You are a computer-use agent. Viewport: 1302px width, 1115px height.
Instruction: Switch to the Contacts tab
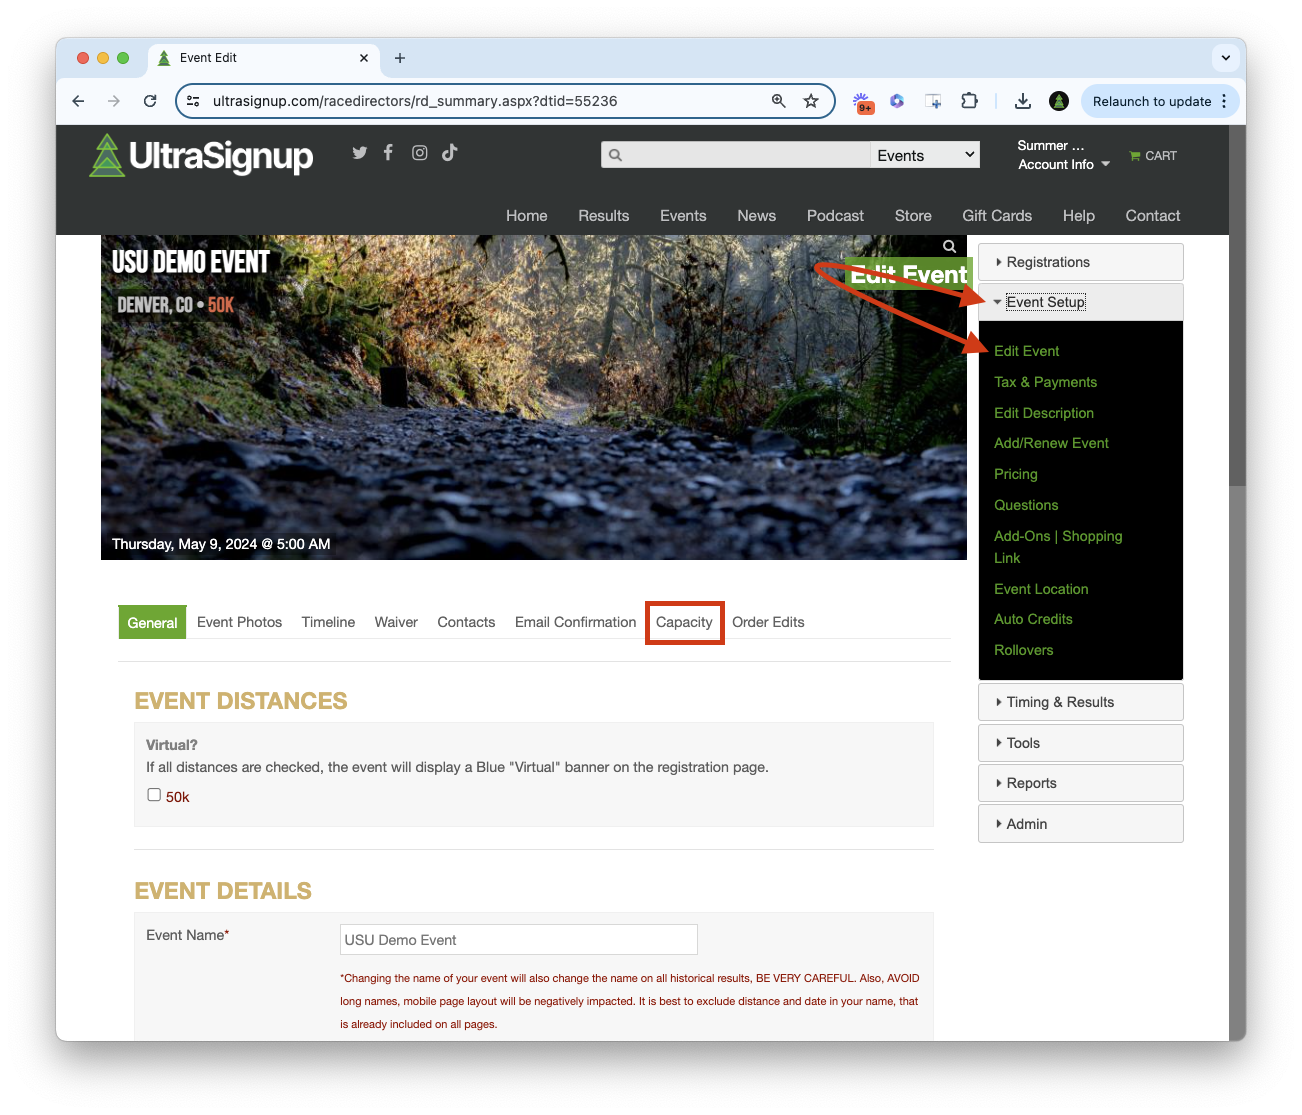point(466,622)
